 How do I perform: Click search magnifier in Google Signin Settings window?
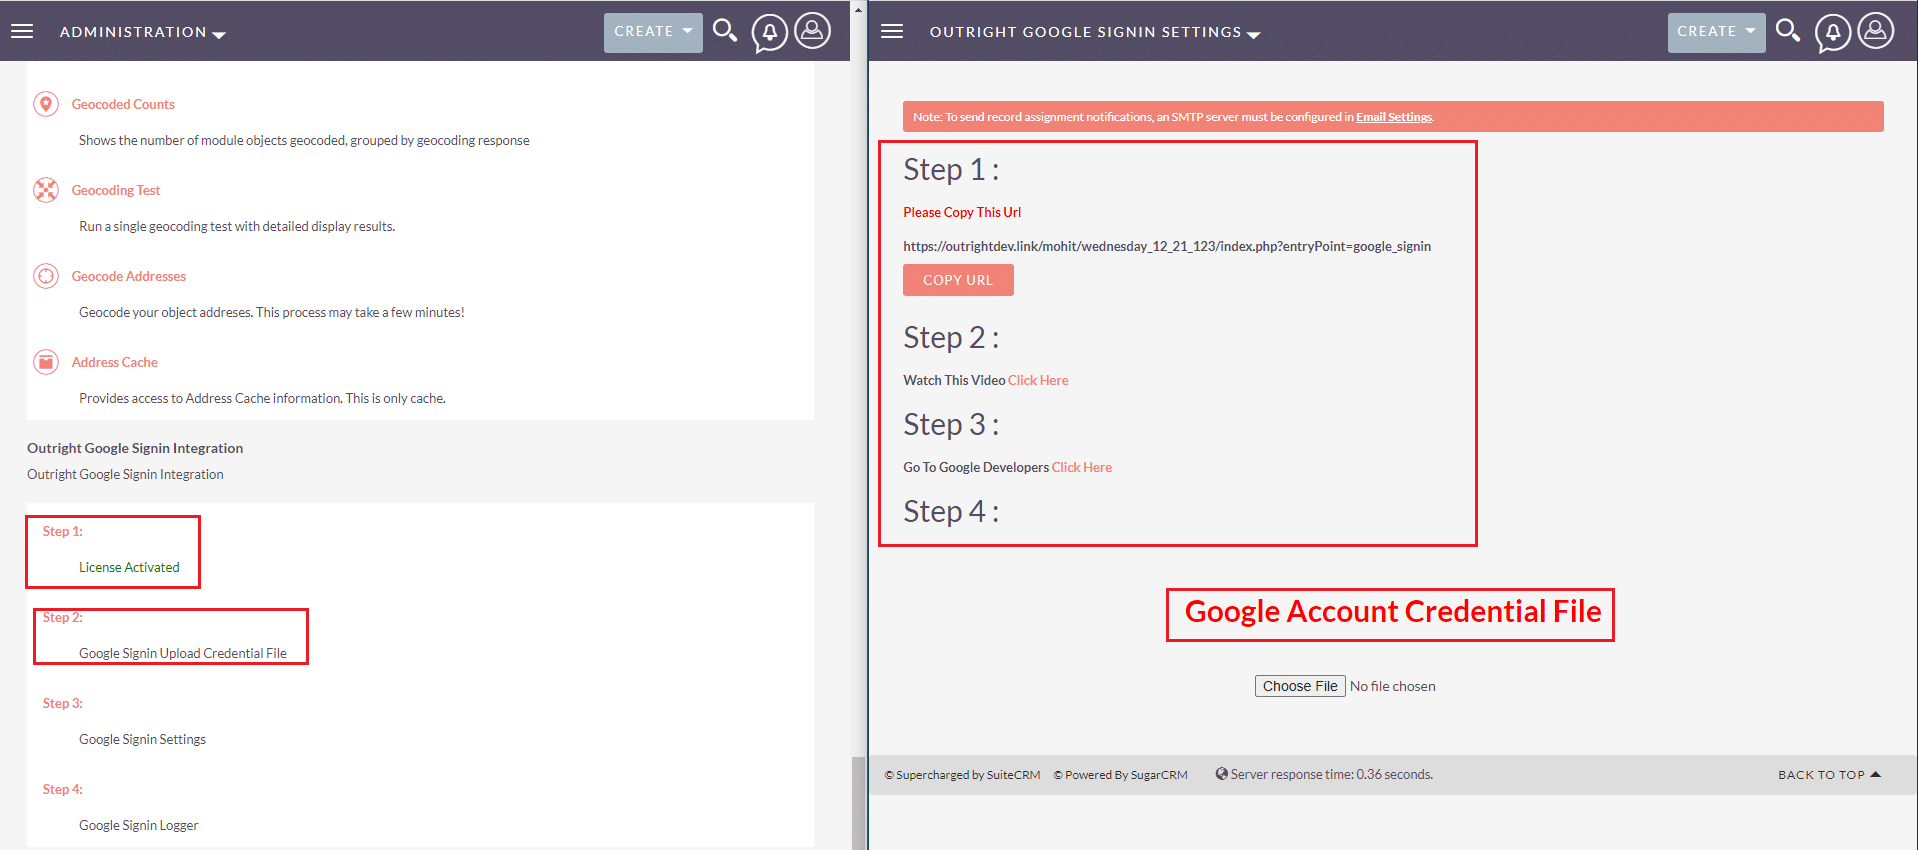pos(1788,31)
